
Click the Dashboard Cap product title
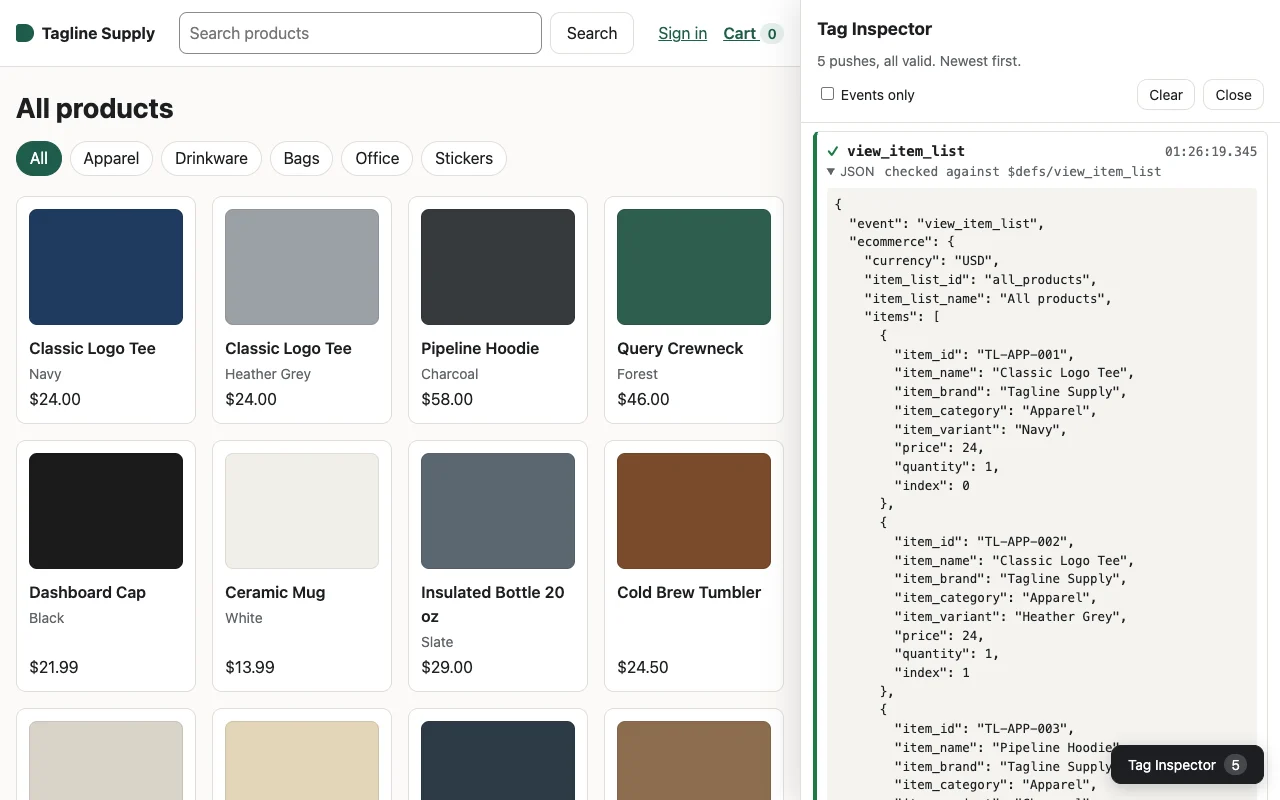pyautogui.click(x=87, y=592)
